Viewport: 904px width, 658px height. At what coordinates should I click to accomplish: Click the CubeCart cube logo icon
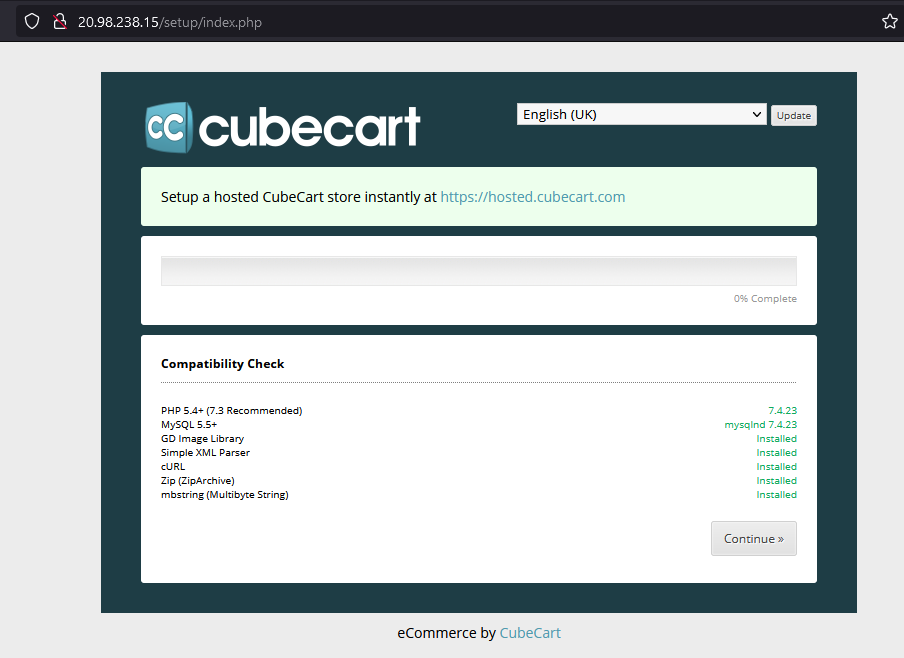[168, 127]
